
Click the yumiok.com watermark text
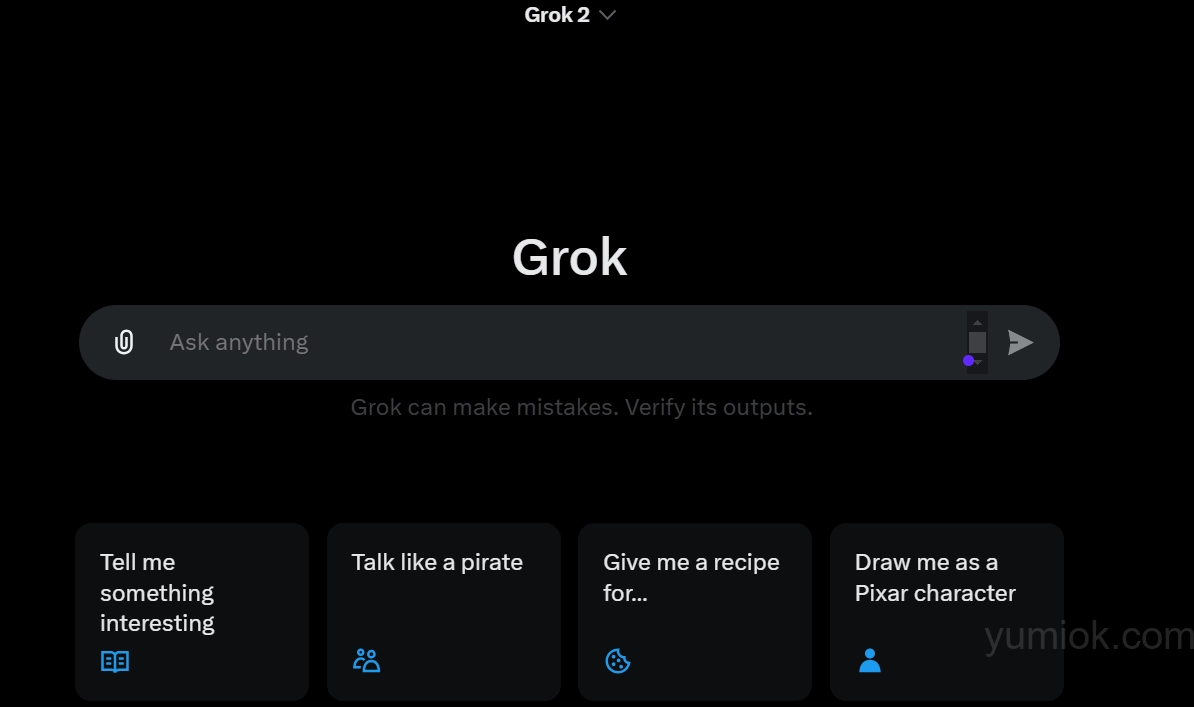coord(1088,636)
